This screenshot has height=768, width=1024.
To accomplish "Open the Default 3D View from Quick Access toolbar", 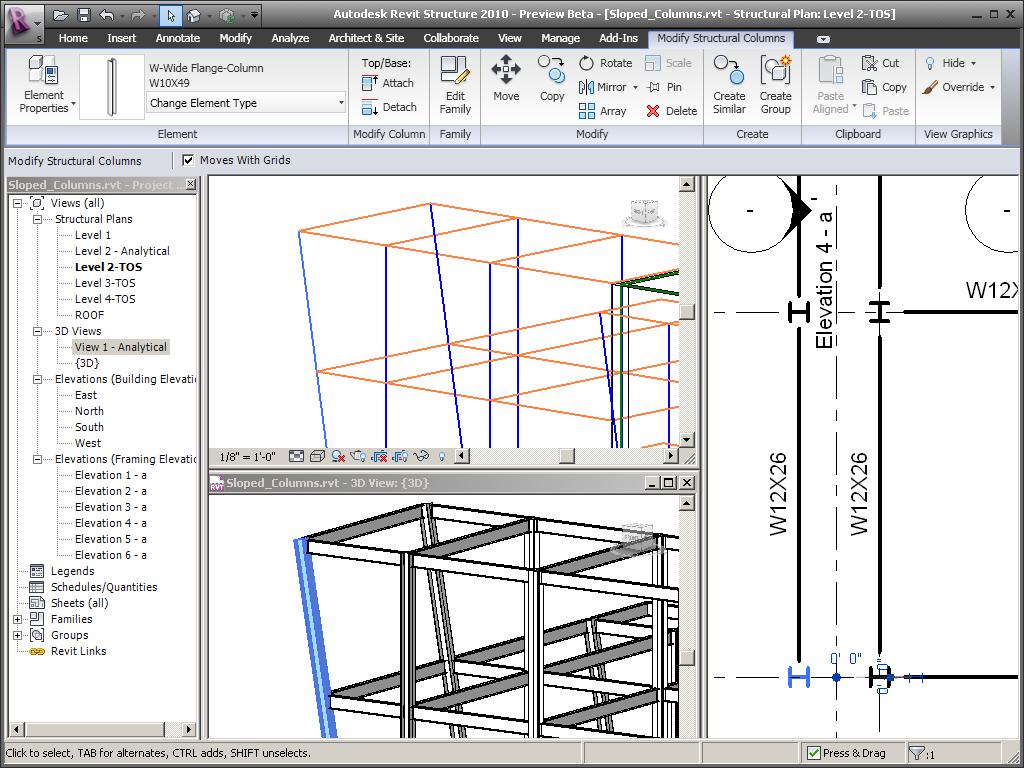I will pyautogui.click(x=193, y=15).
